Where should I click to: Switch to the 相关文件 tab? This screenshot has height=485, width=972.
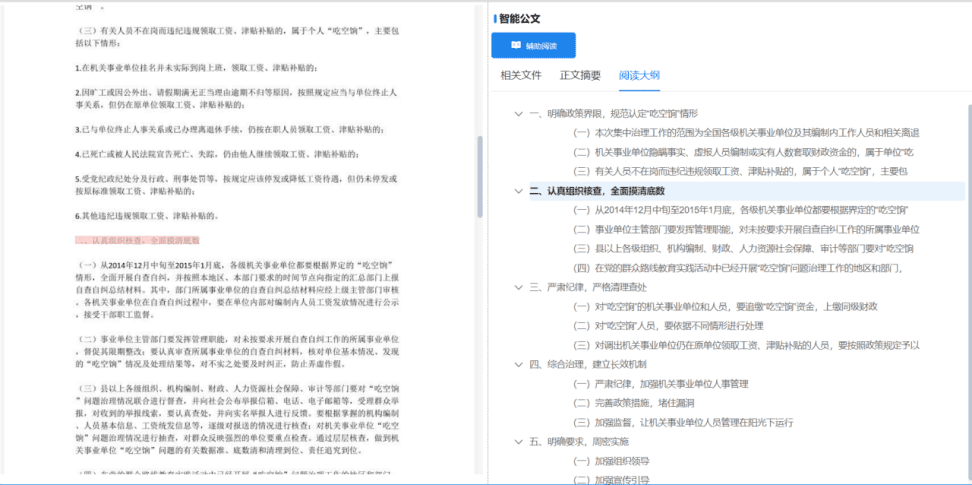(x=521, y=76)
